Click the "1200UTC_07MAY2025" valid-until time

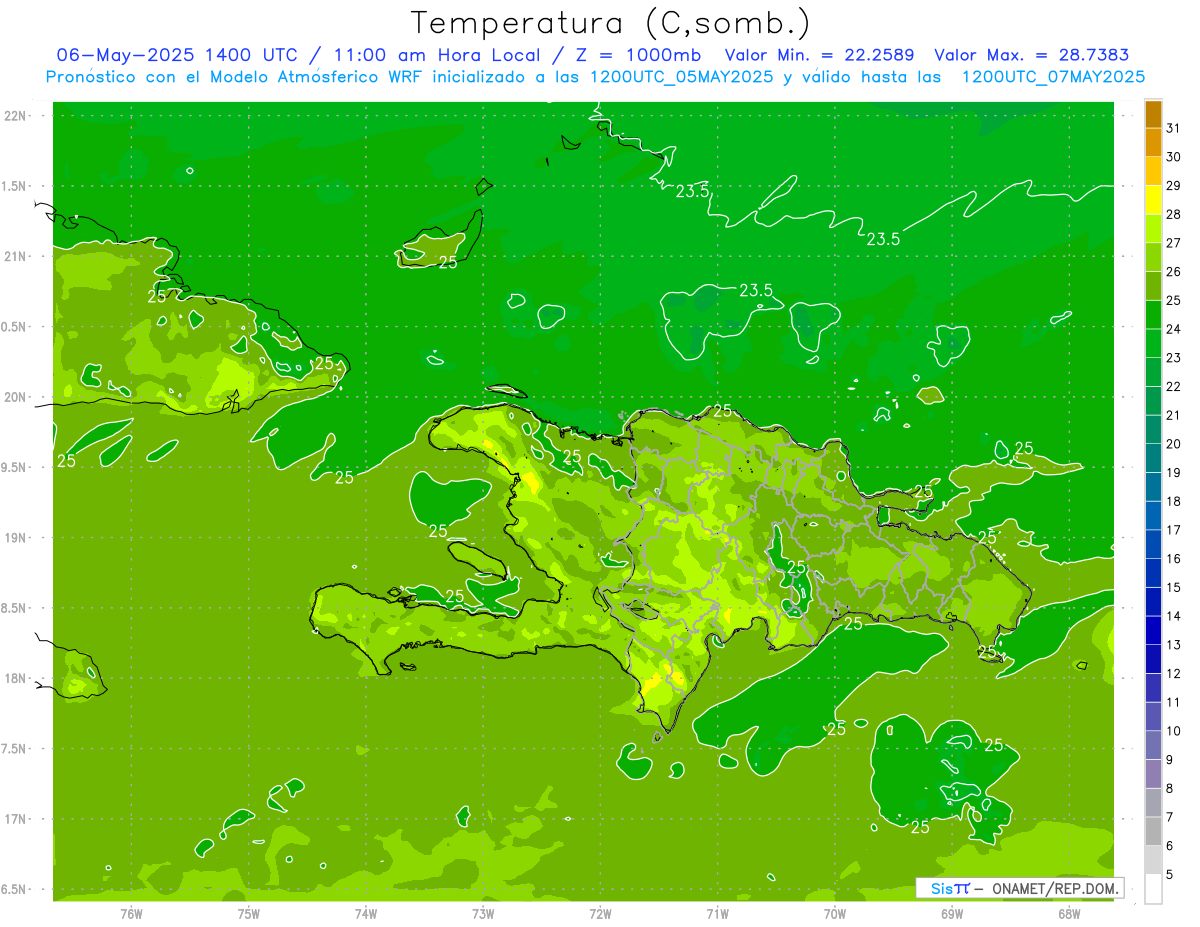point(1053,76)
